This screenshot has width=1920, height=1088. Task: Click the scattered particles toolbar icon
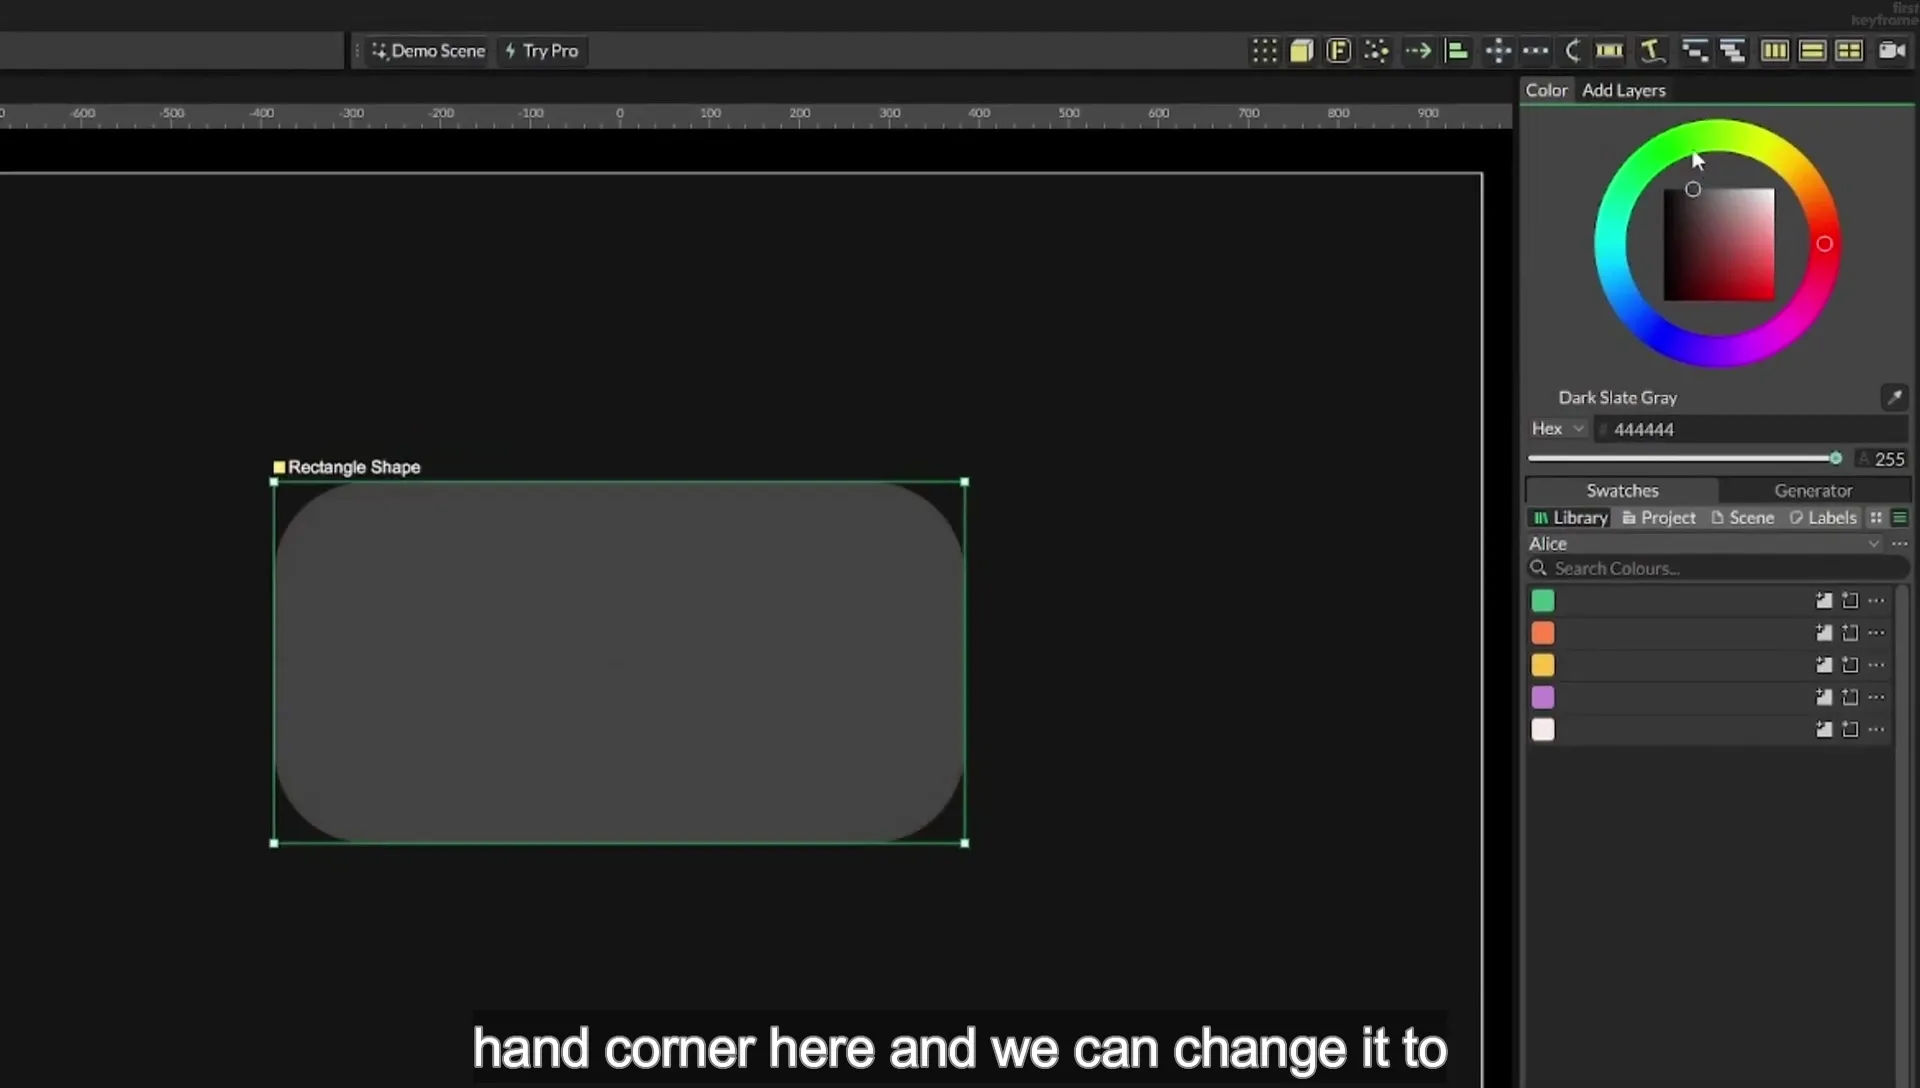1376,51
